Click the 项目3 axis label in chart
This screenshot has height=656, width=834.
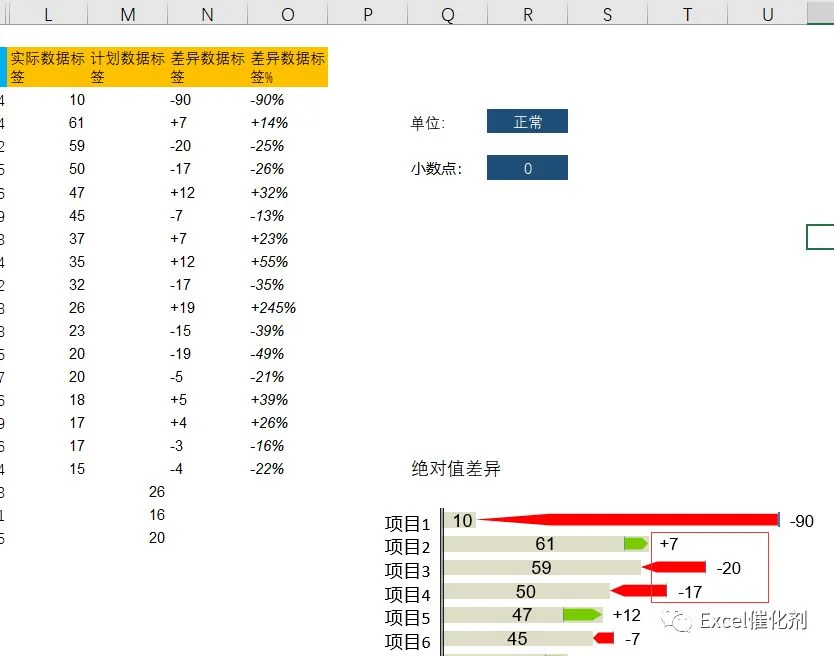pos(407,570)
